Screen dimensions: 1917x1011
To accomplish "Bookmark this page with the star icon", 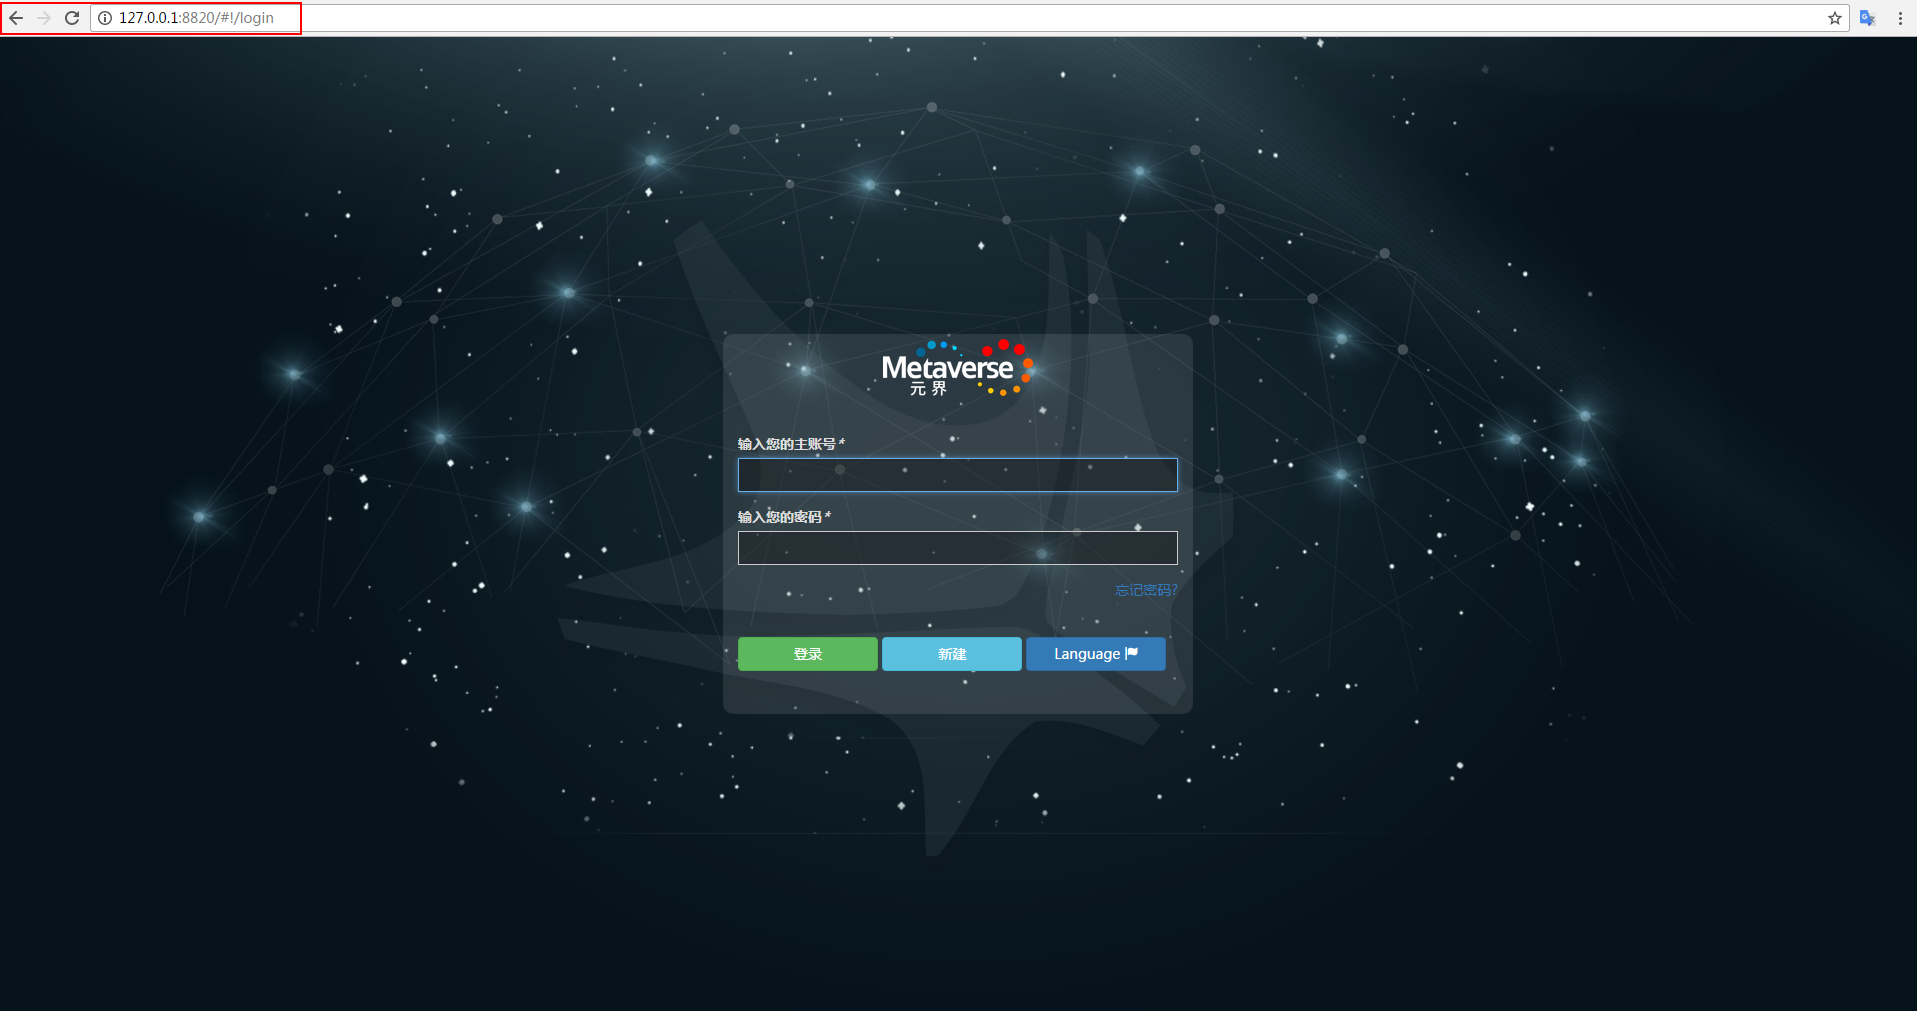I will 1835,18.
